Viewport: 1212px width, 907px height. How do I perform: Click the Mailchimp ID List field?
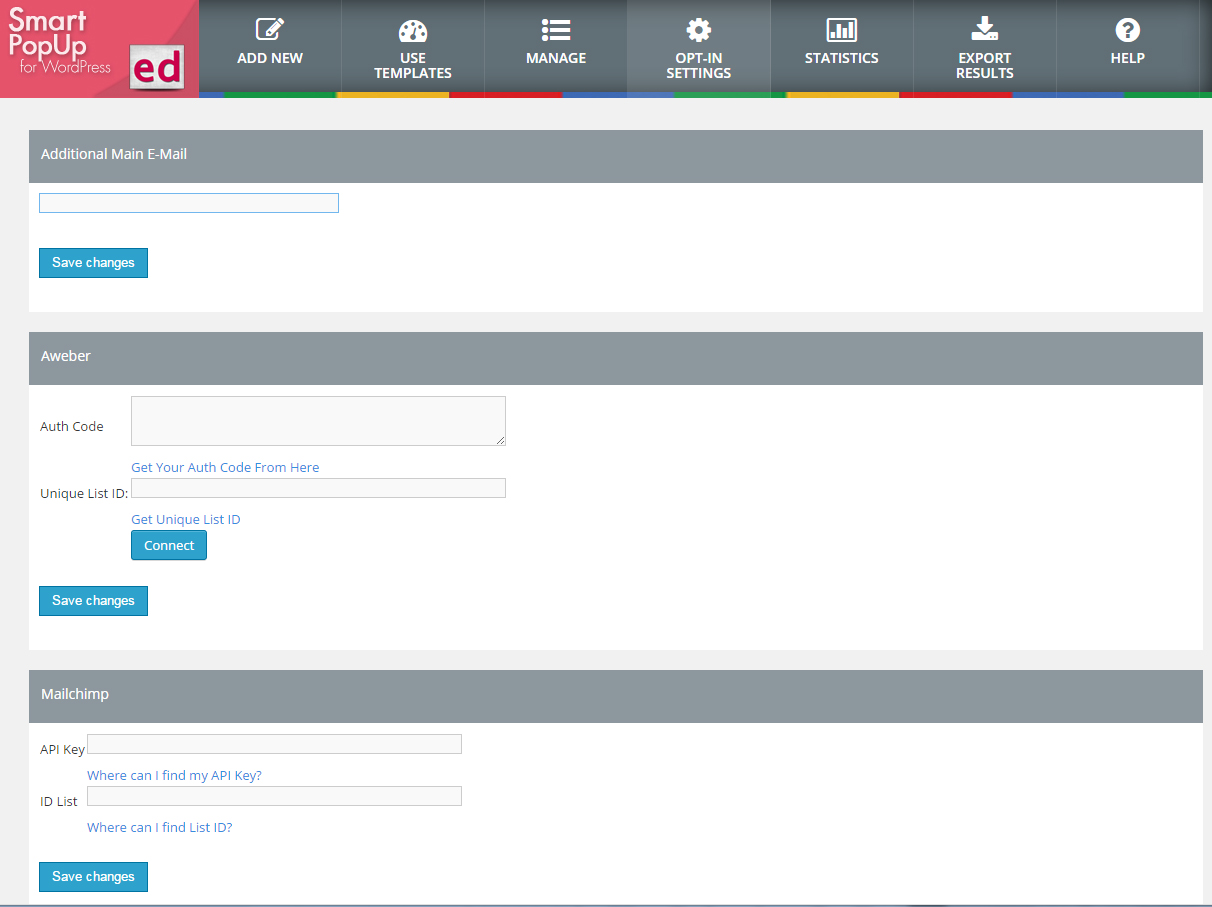[x=274, y=796]
